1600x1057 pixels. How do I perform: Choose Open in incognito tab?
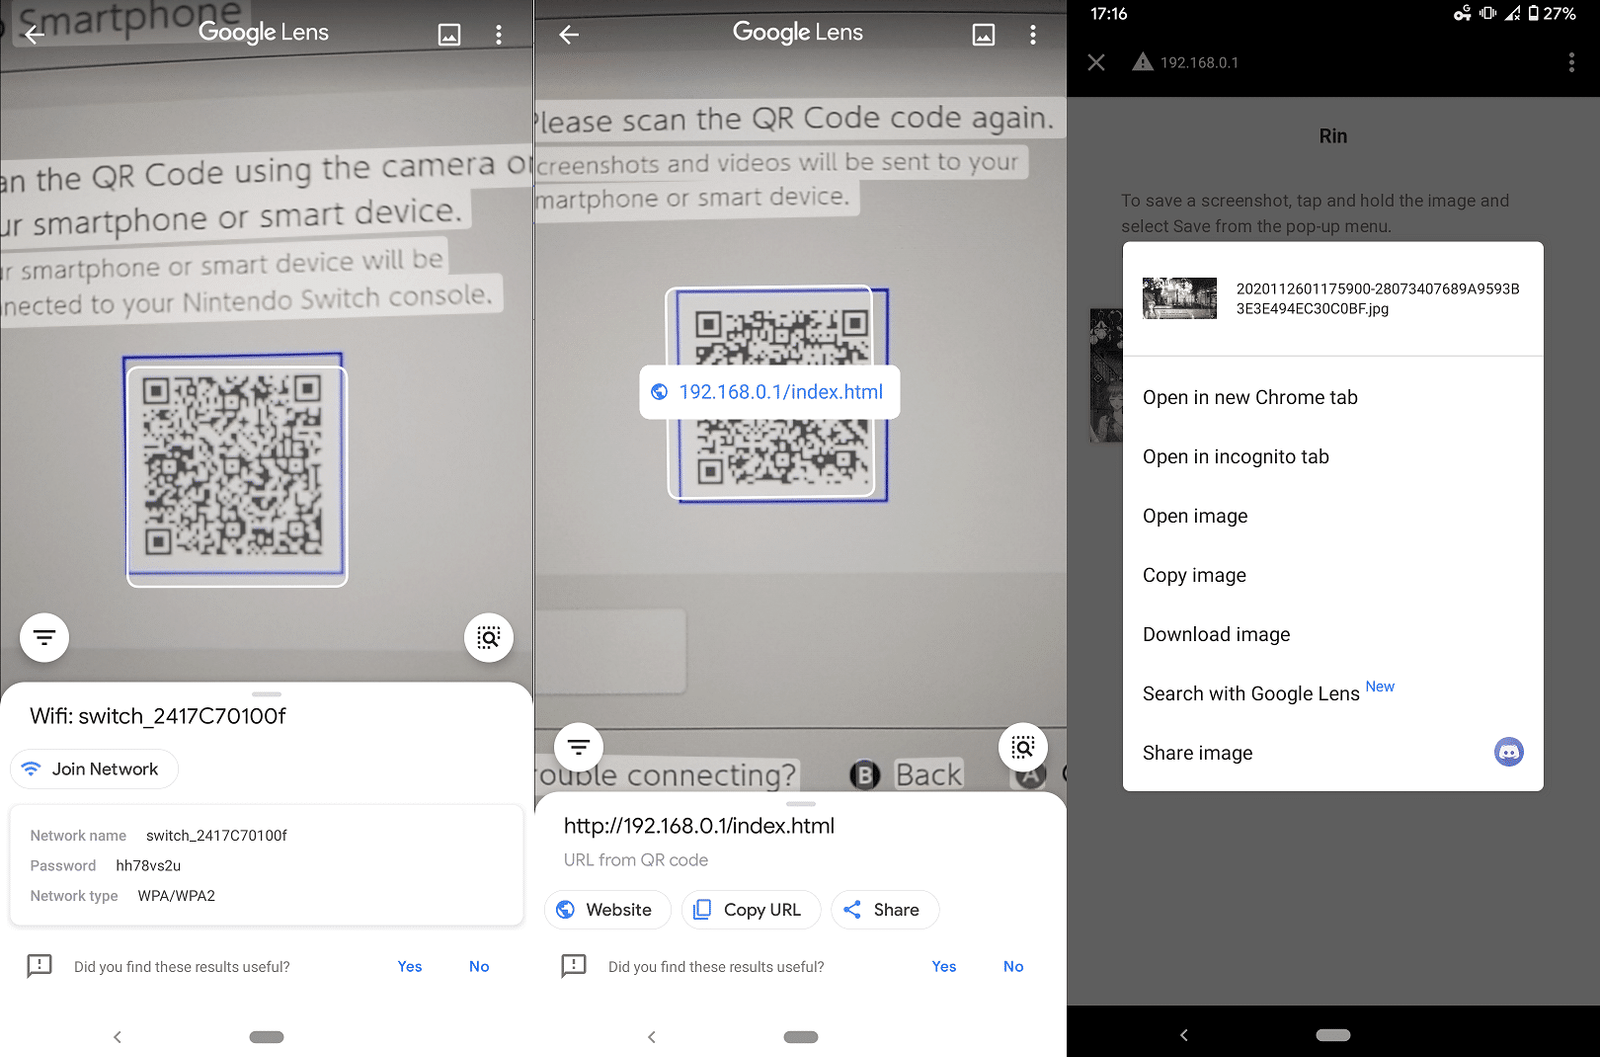[1236, 456]
